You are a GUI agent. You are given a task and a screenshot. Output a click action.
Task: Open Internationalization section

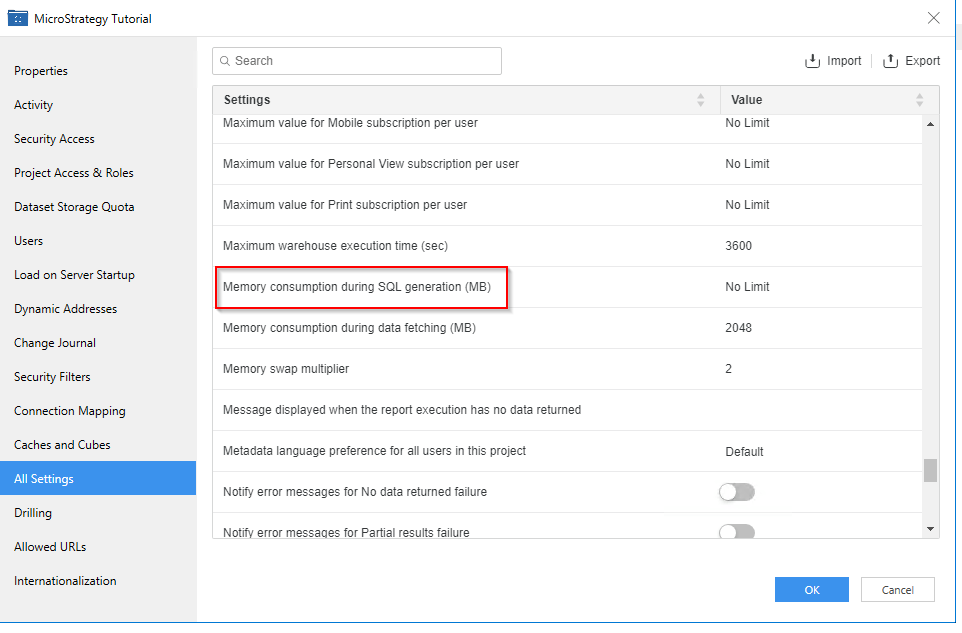click(x=65, y=581)
